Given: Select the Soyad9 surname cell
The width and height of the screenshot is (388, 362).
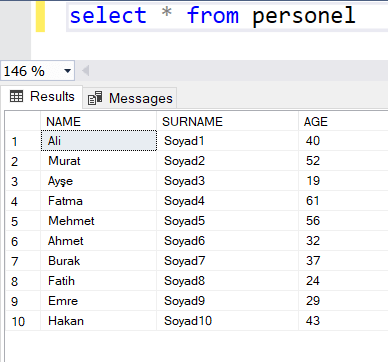Looking at the screenshot, I should [227, 301].
